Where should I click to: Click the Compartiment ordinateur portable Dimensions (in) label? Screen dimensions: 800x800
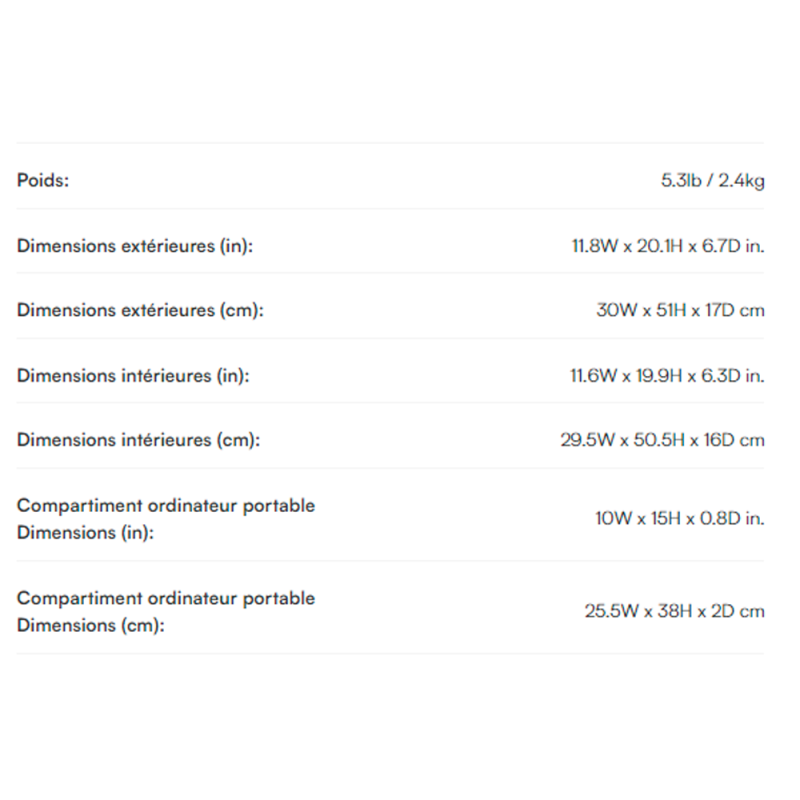(166, 519)
